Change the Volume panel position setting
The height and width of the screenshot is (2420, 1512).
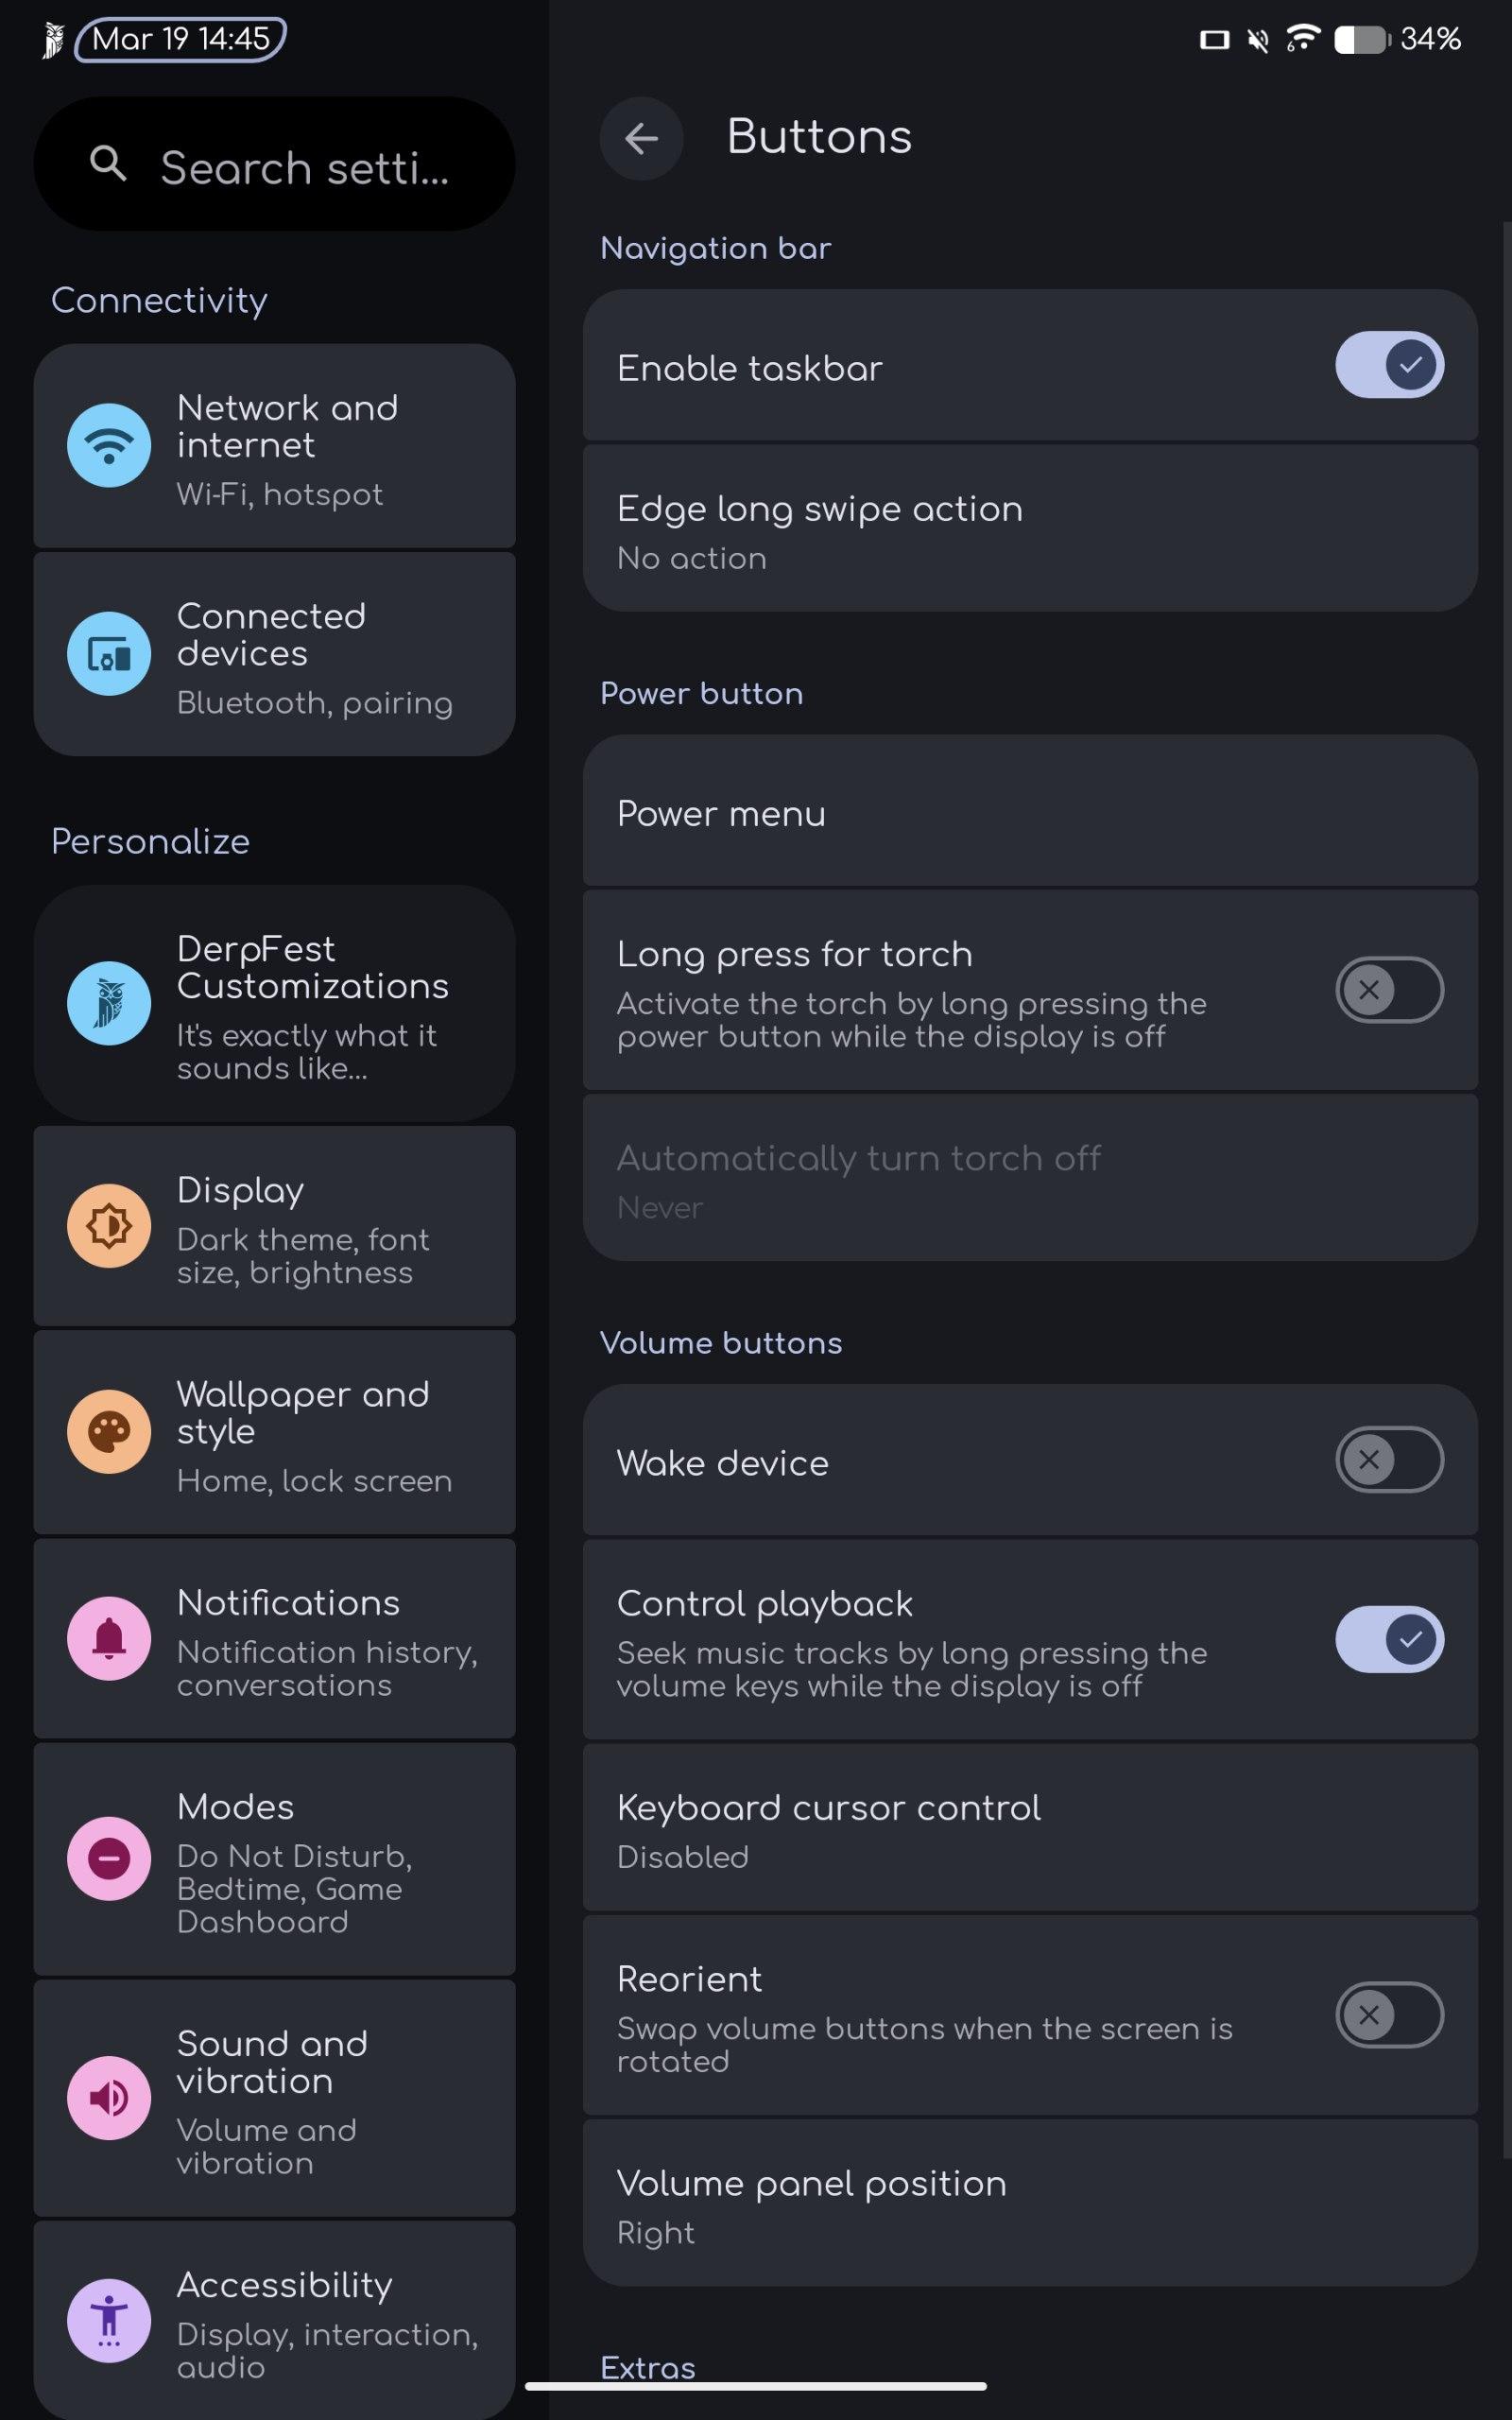(1030, 2204)
